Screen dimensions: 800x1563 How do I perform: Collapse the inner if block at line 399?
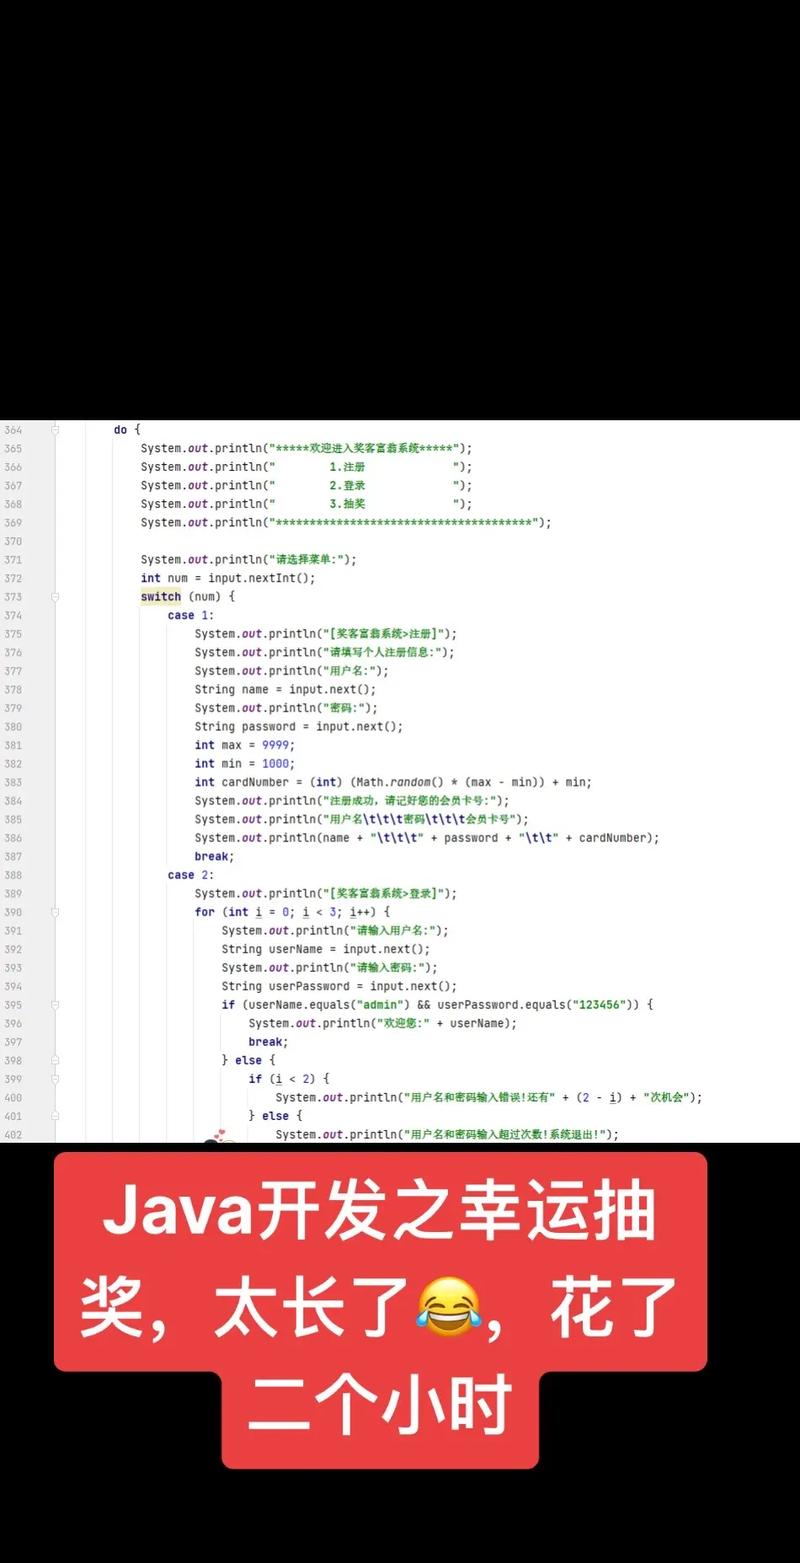tap(56, 1079)
